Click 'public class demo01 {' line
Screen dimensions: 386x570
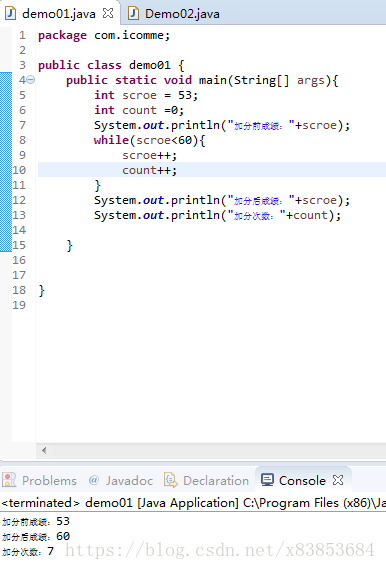pos(111,65)
